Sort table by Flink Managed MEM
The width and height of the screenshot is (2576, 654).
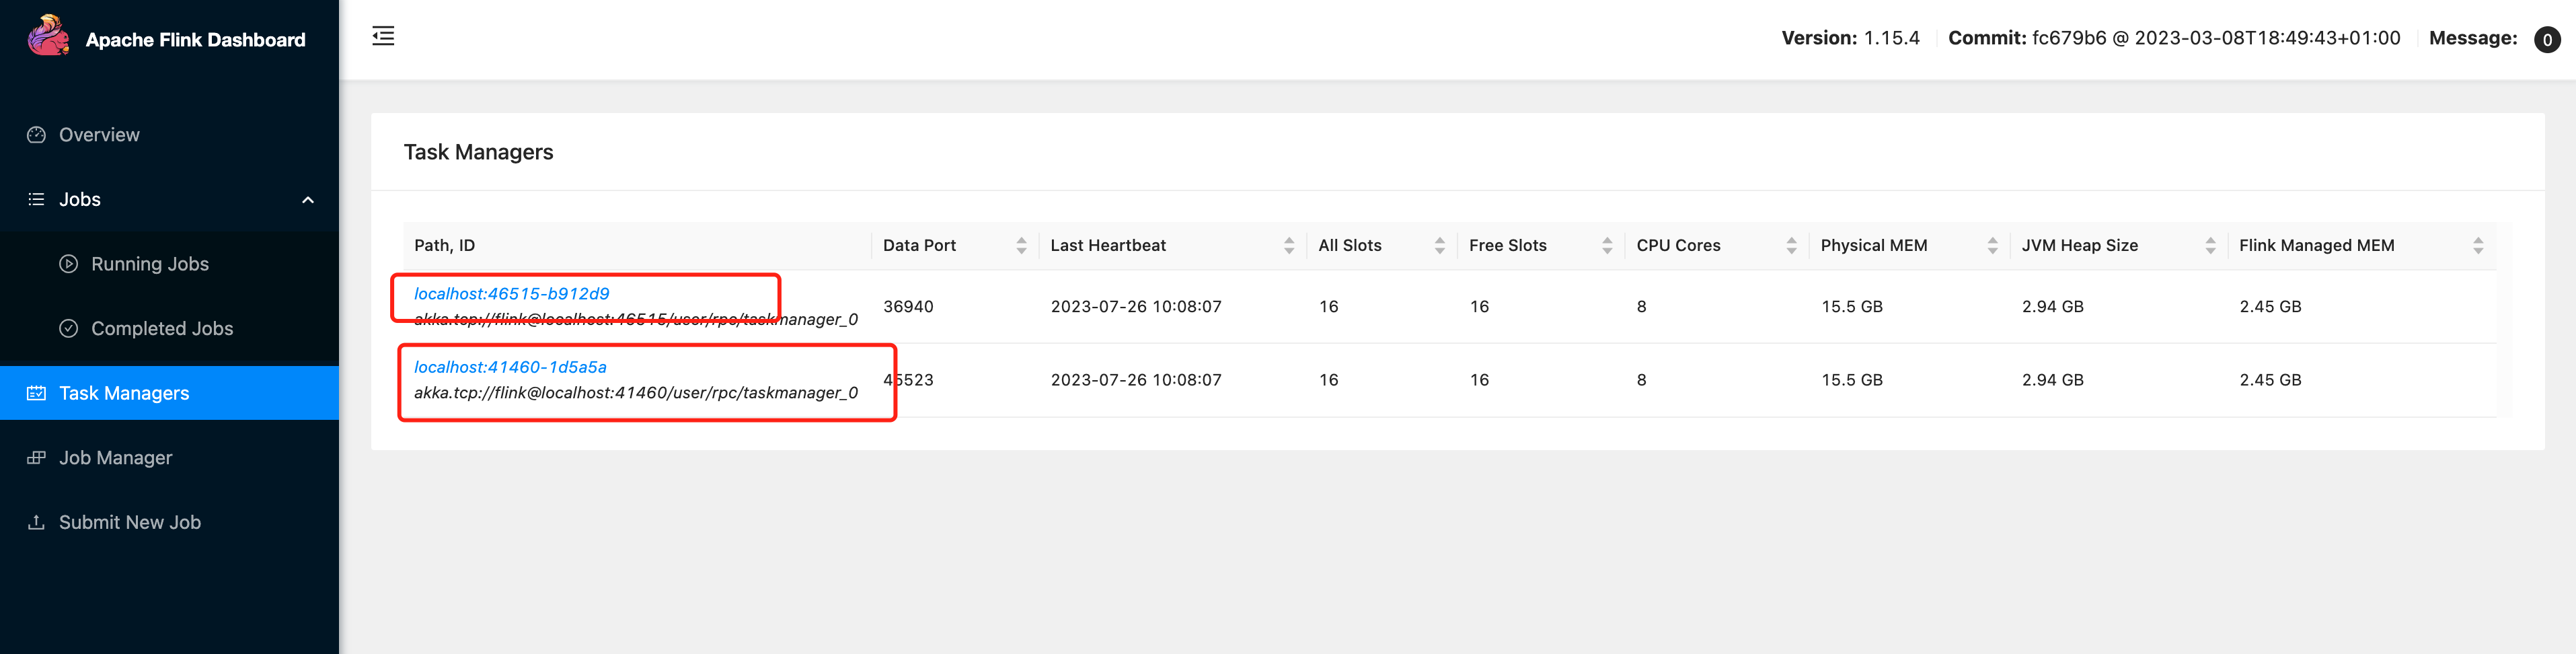click(2477, 246)
